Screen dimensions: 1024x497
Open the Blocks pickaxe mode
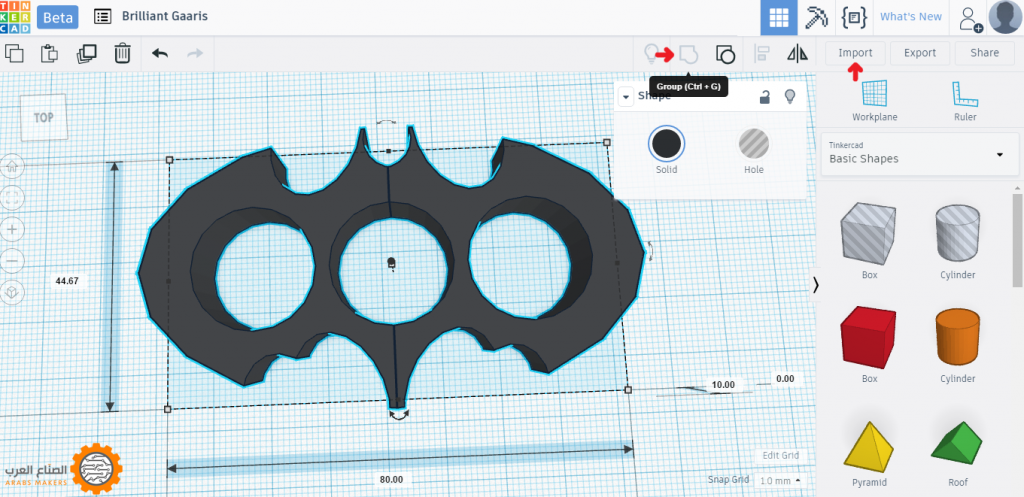tap(816, 17)
